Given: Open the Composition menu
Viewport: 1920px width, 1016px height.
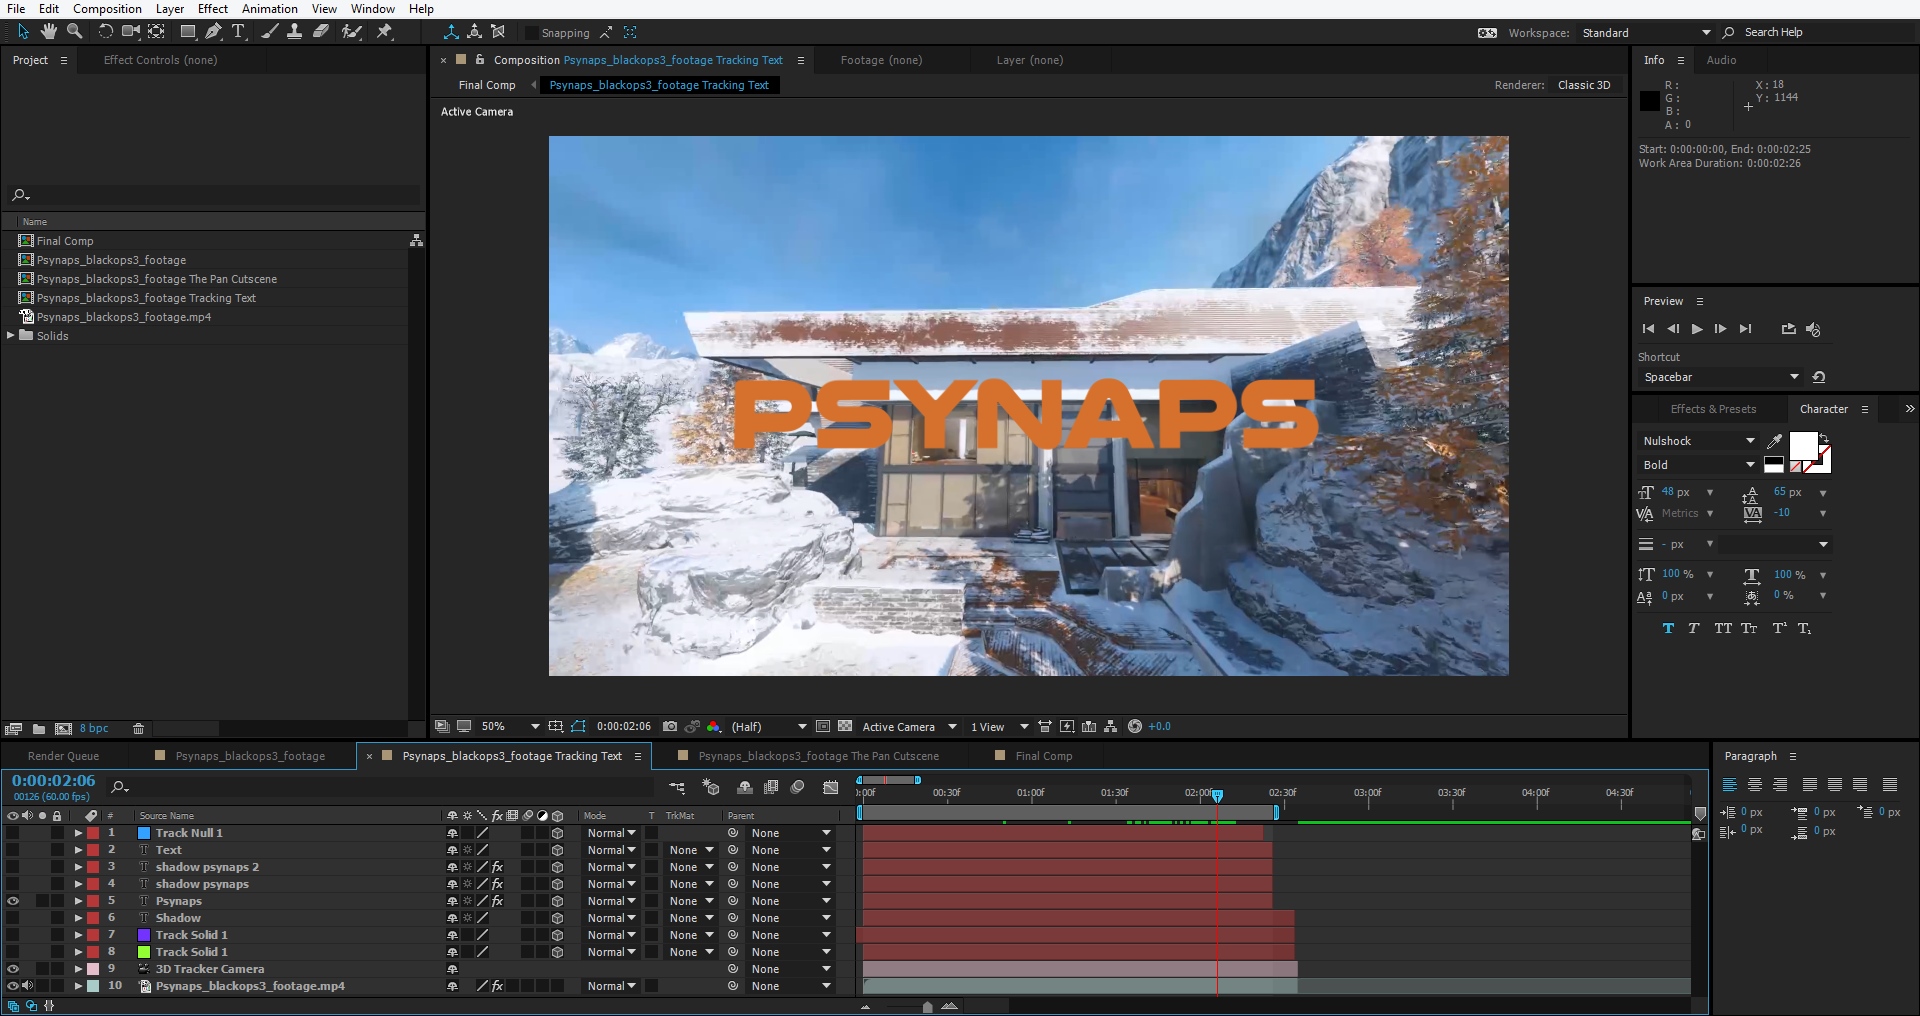Looking at the screenshot, I should (x=107, y=9).
